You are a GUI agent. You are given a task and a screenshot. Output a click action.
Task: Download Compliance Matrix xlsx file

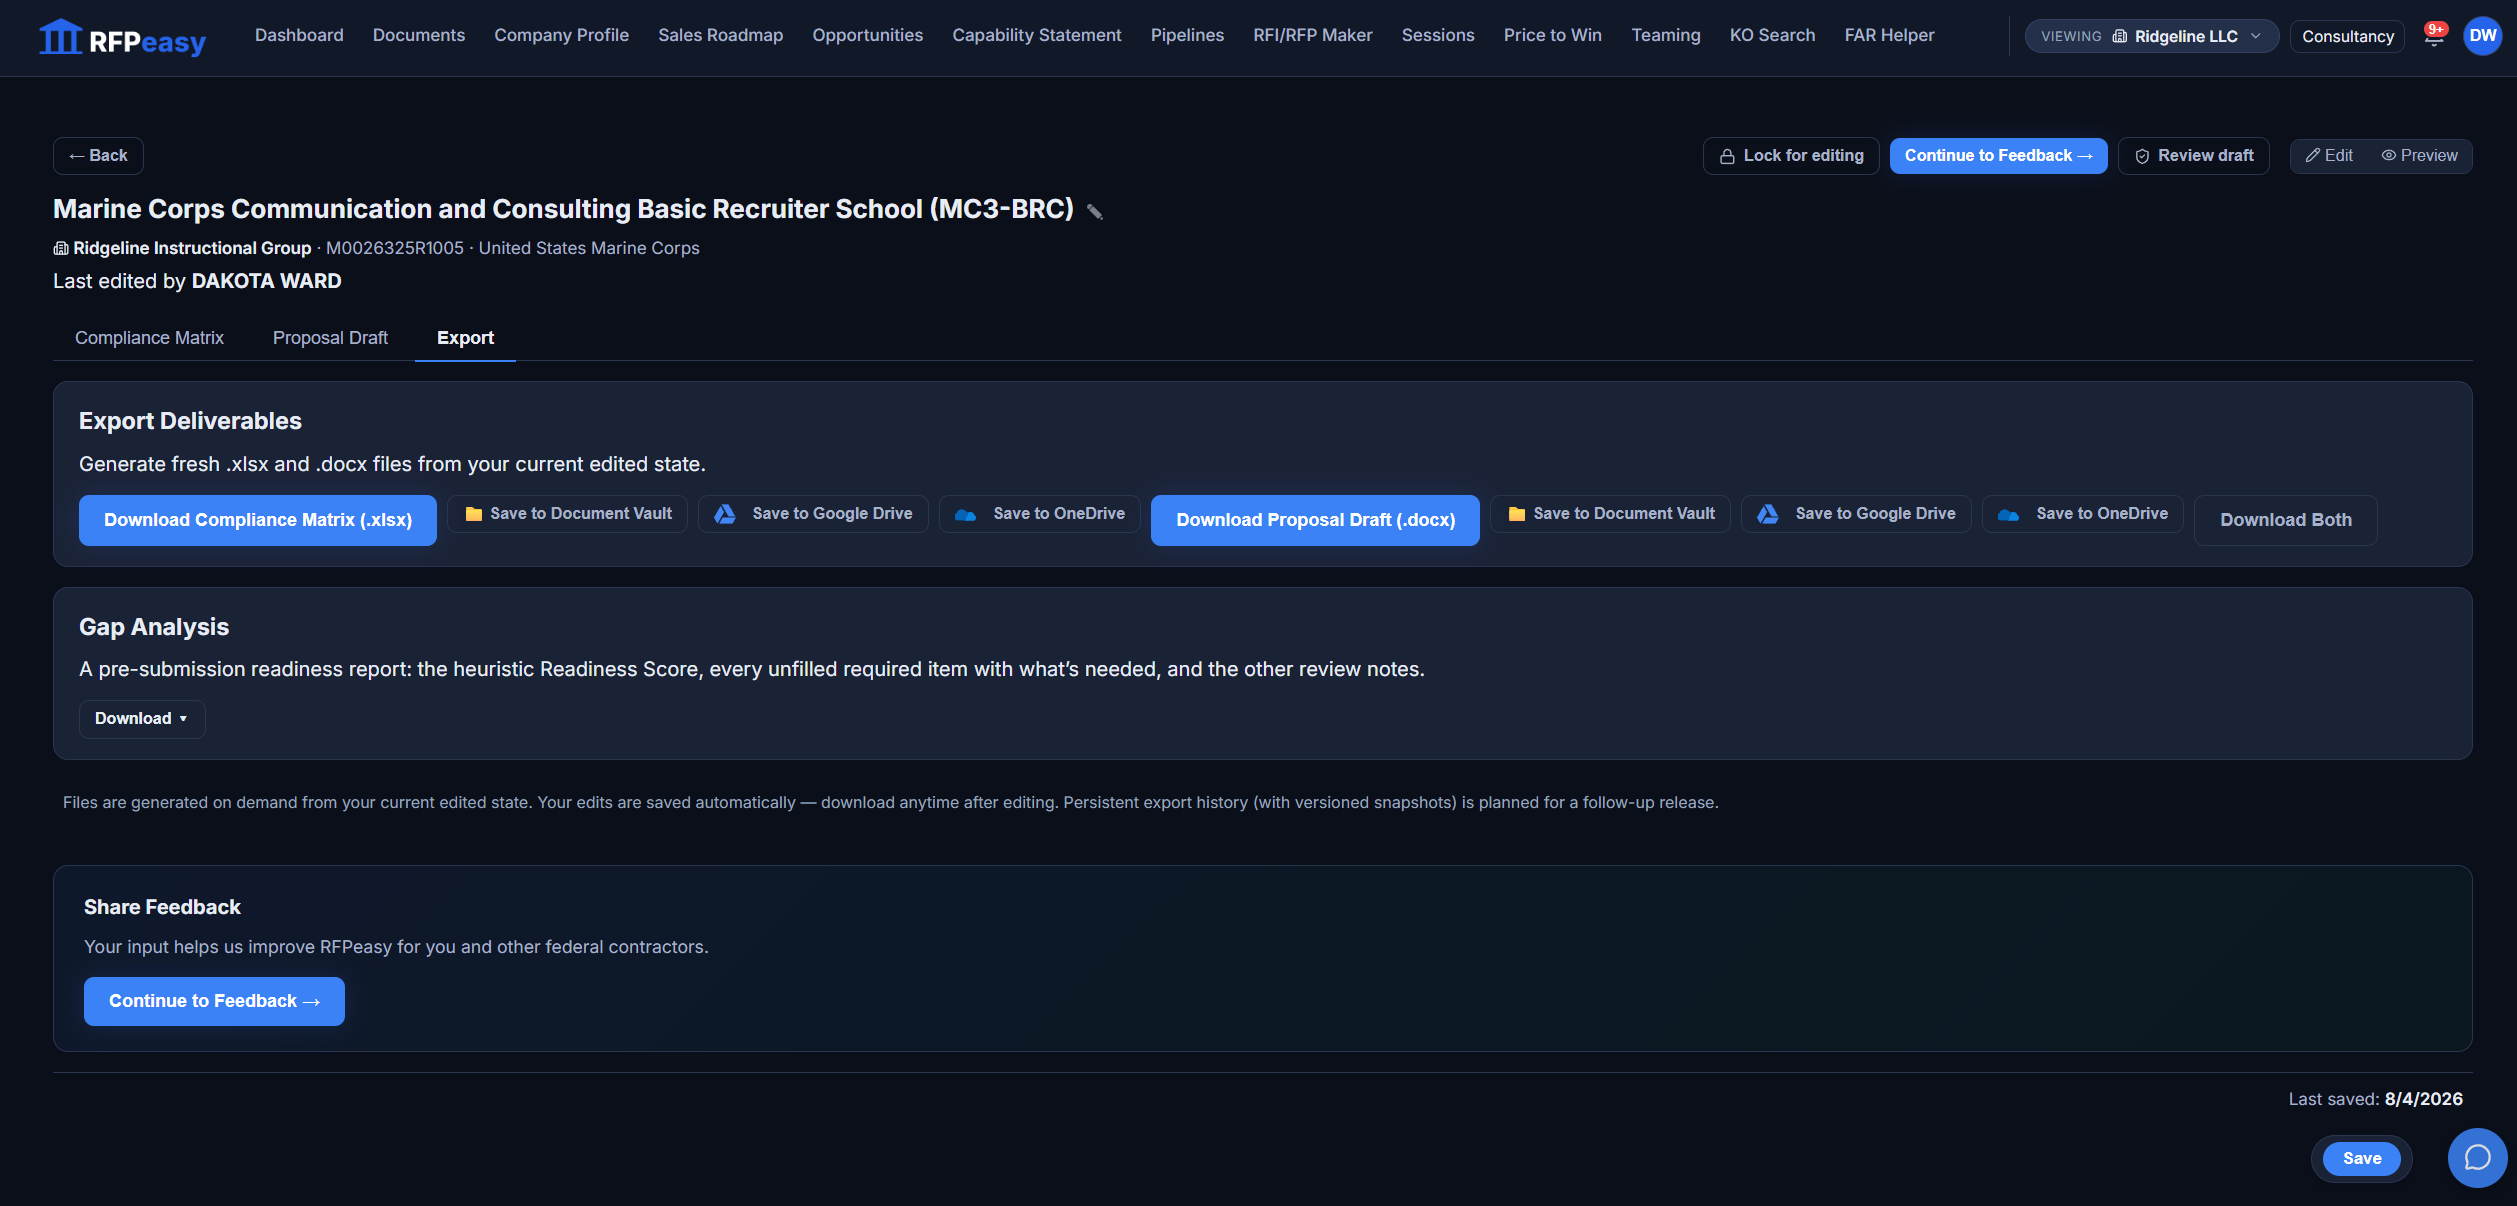click(x=258, y=520)
